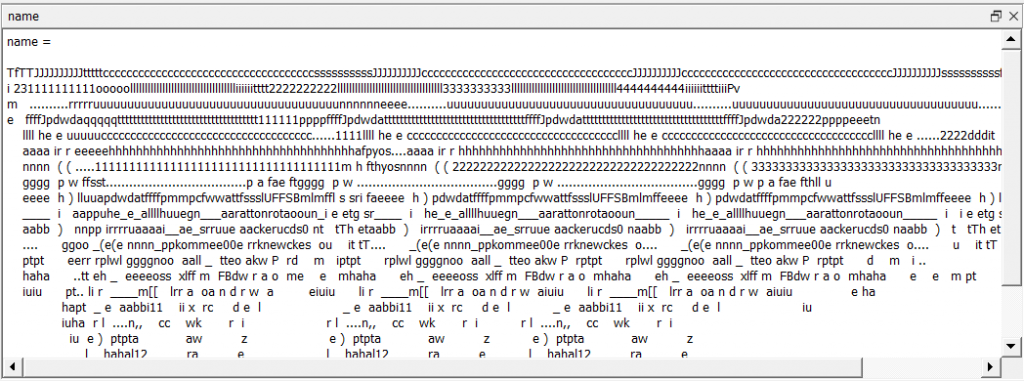Click the horizontal scrollbar right arrow
The height and width of the screenshot is (381, 1024).
pyautogui.click(x=992, y=366)
